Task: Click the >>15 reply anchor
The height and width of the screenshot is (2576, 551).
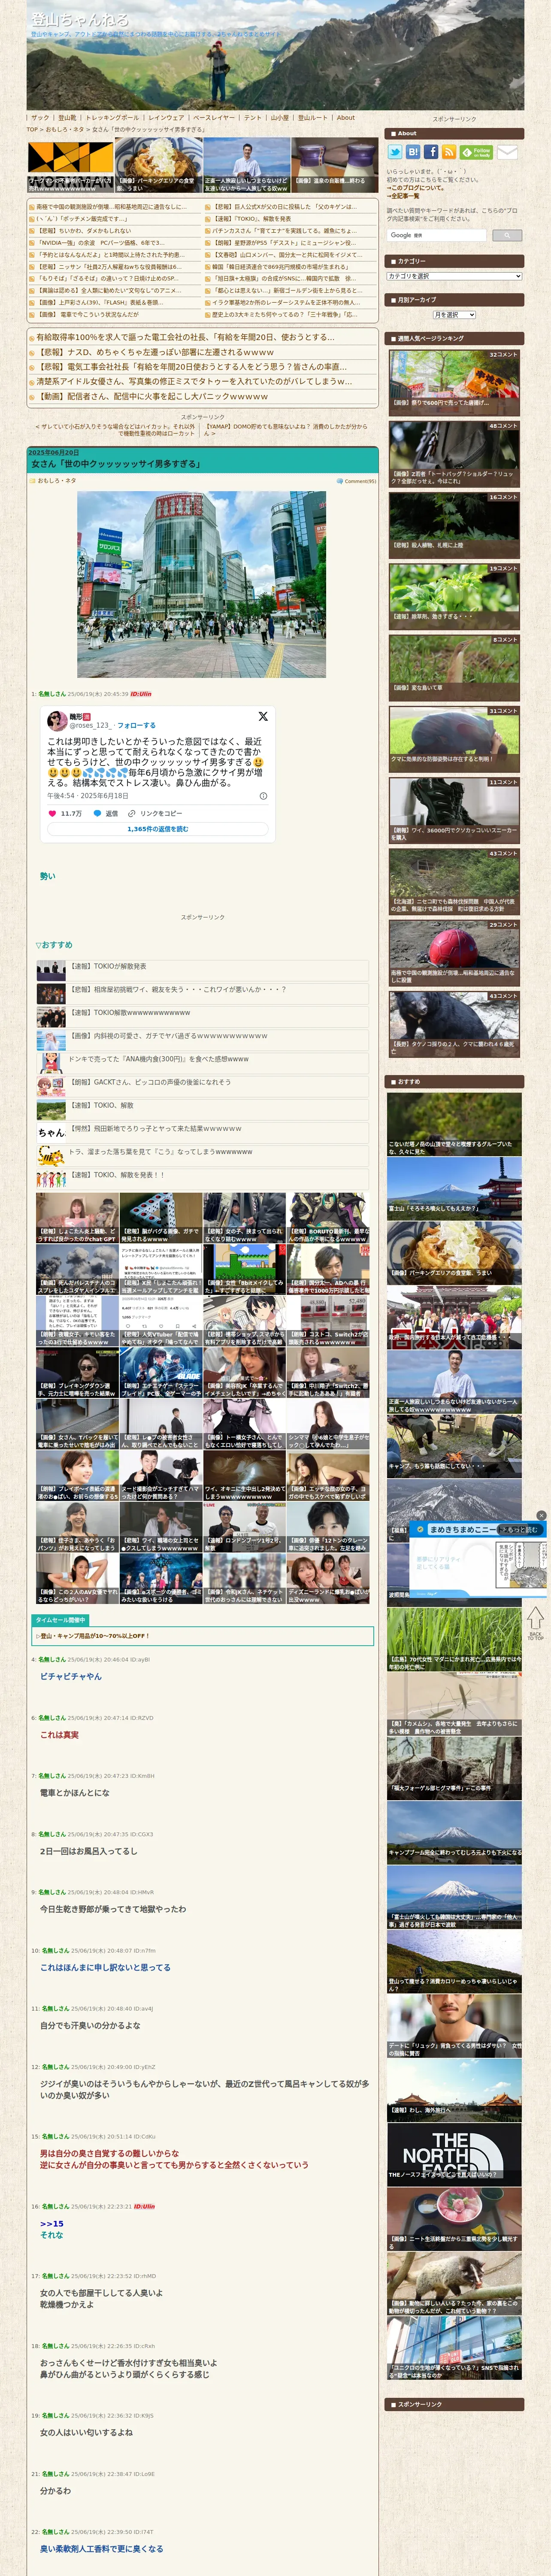Action: (x=52, y=2223)
